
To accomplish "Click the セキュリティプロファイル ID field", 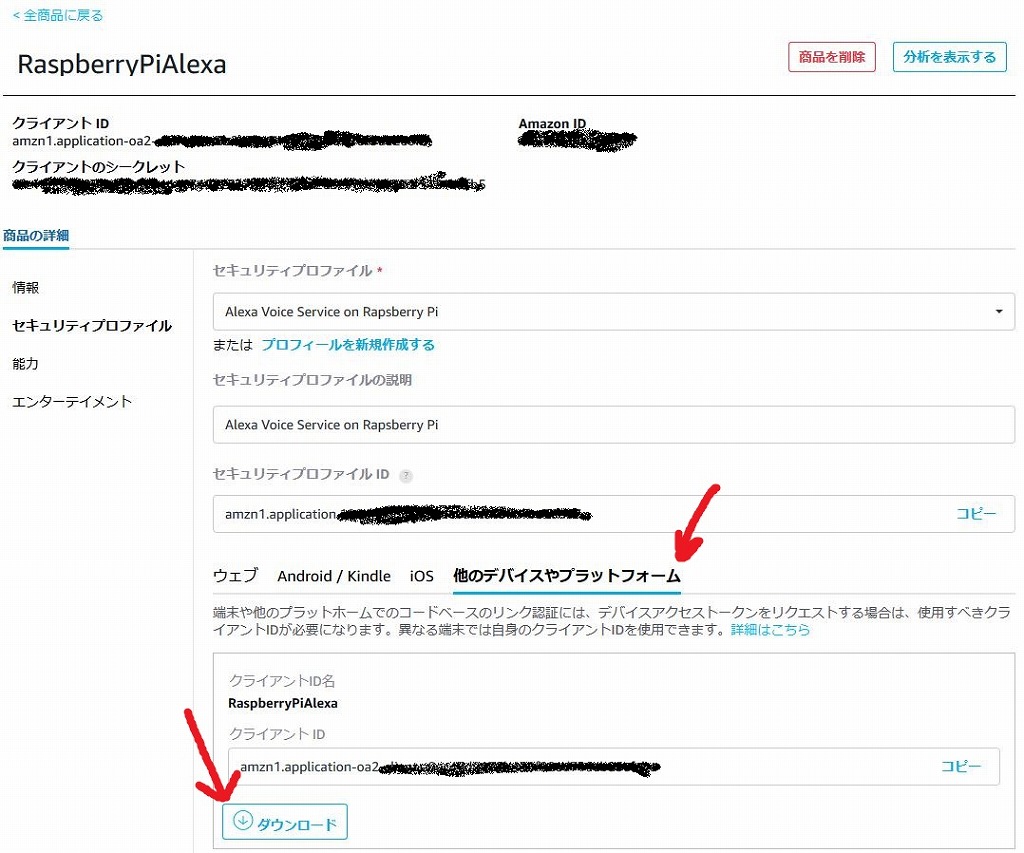I will coord(614,514).
